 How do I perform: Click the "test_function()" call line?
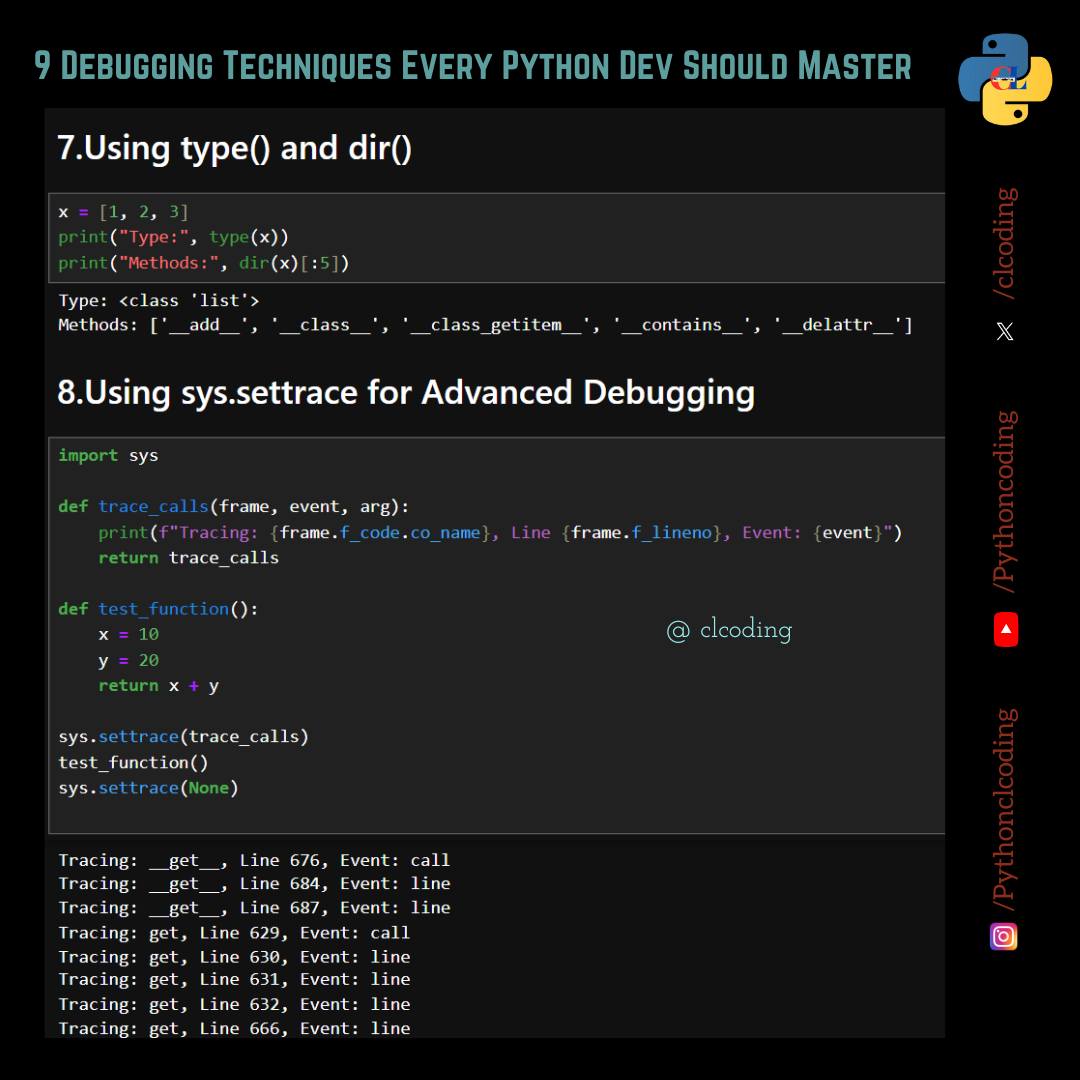coord(133,762)
